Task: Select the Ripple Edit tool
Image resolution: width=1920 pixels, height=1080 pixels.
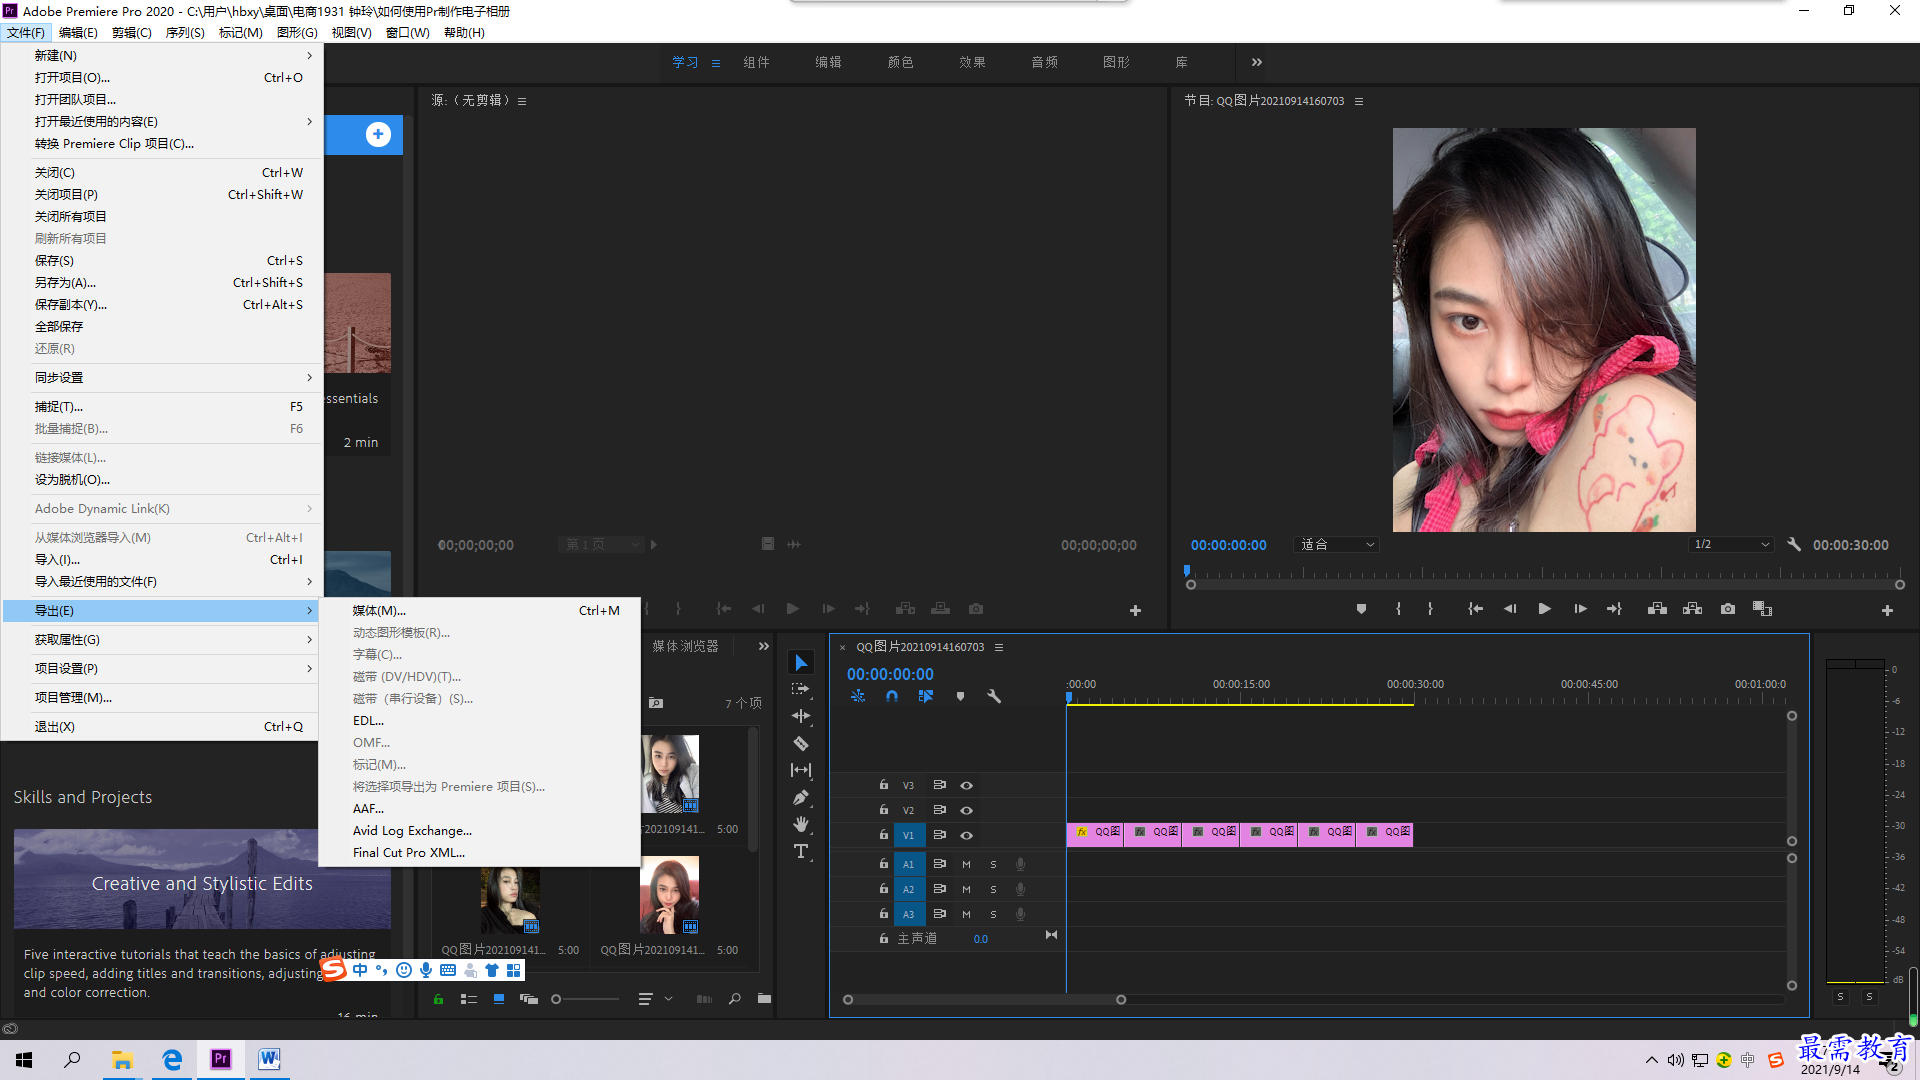Action: tap(801, 716)
